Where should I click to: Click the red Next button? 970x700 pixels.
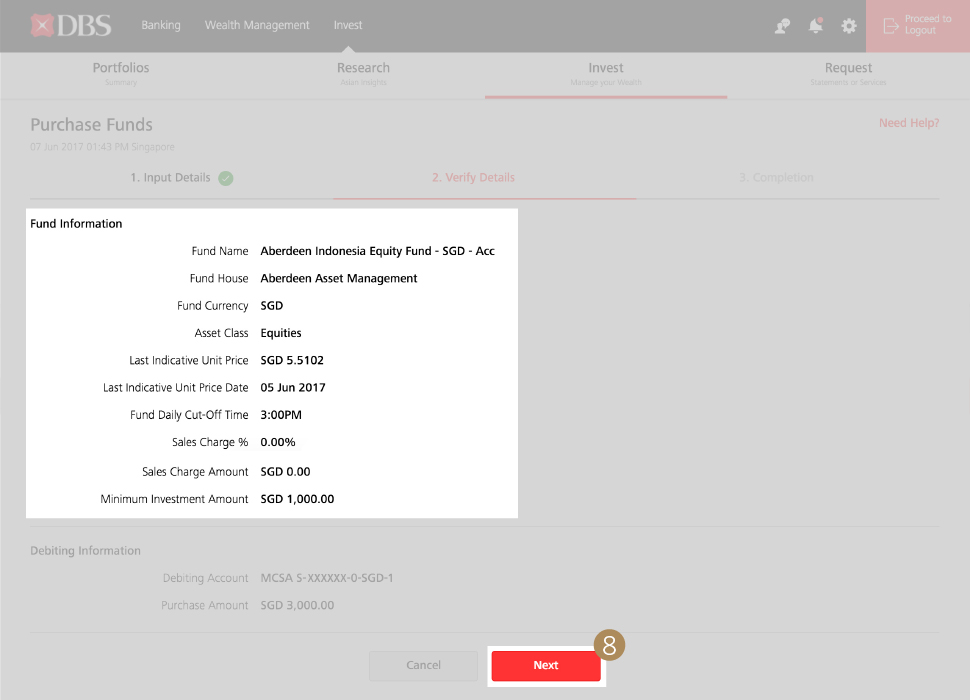click(x=546, y=665)
